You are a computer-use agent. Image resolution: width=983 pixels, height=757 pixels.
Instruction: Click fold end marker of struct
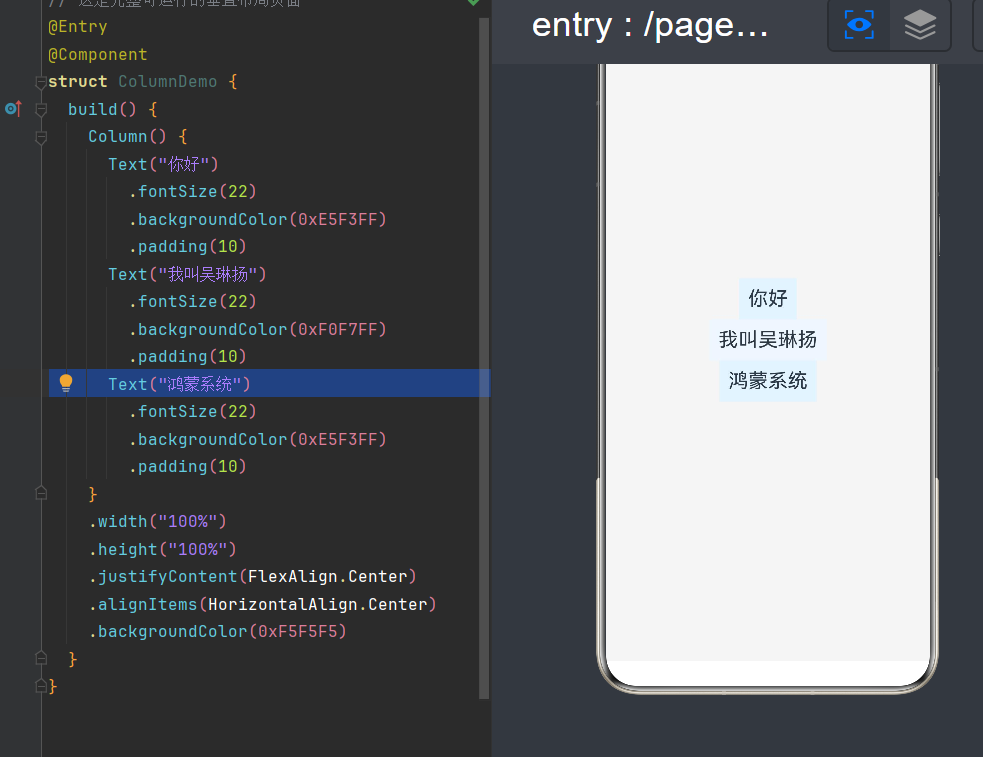41,686
